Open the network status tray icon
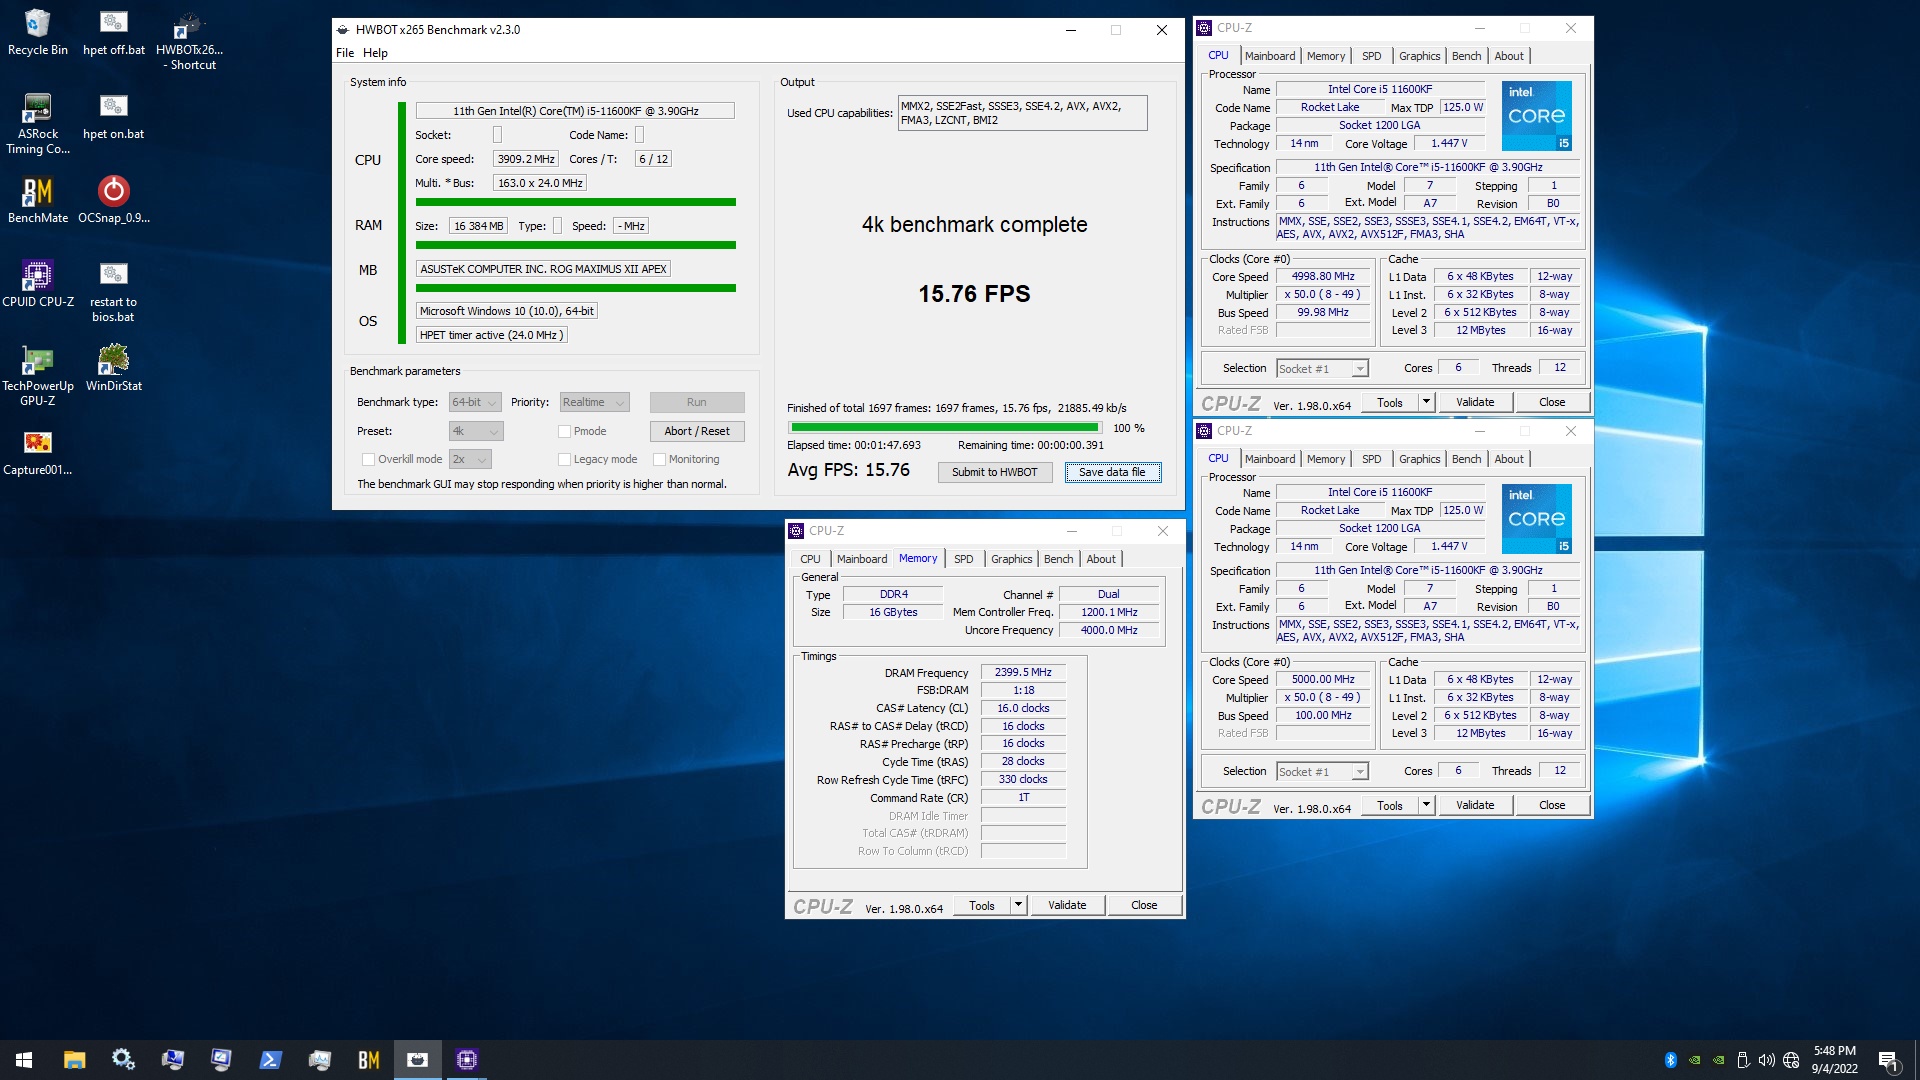The height and width of the screenshot is (1080, 1920). (1791, 1060)
